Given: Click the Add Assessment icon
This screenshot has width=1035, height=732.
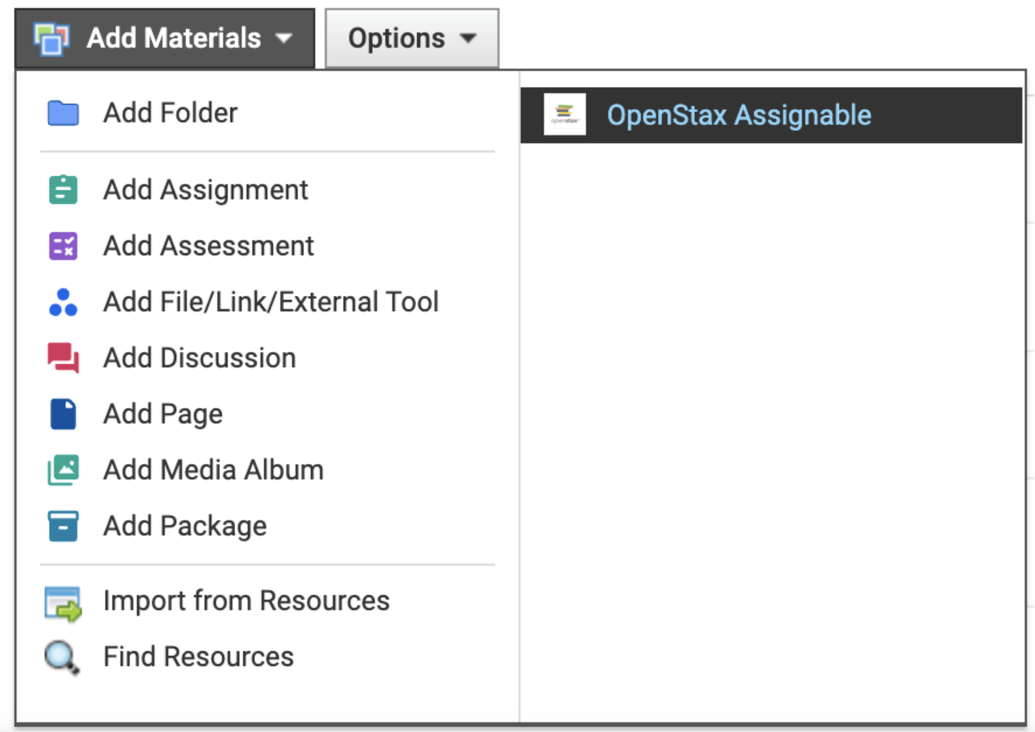Looking at the screenshot, I should (x=62, y=246).
